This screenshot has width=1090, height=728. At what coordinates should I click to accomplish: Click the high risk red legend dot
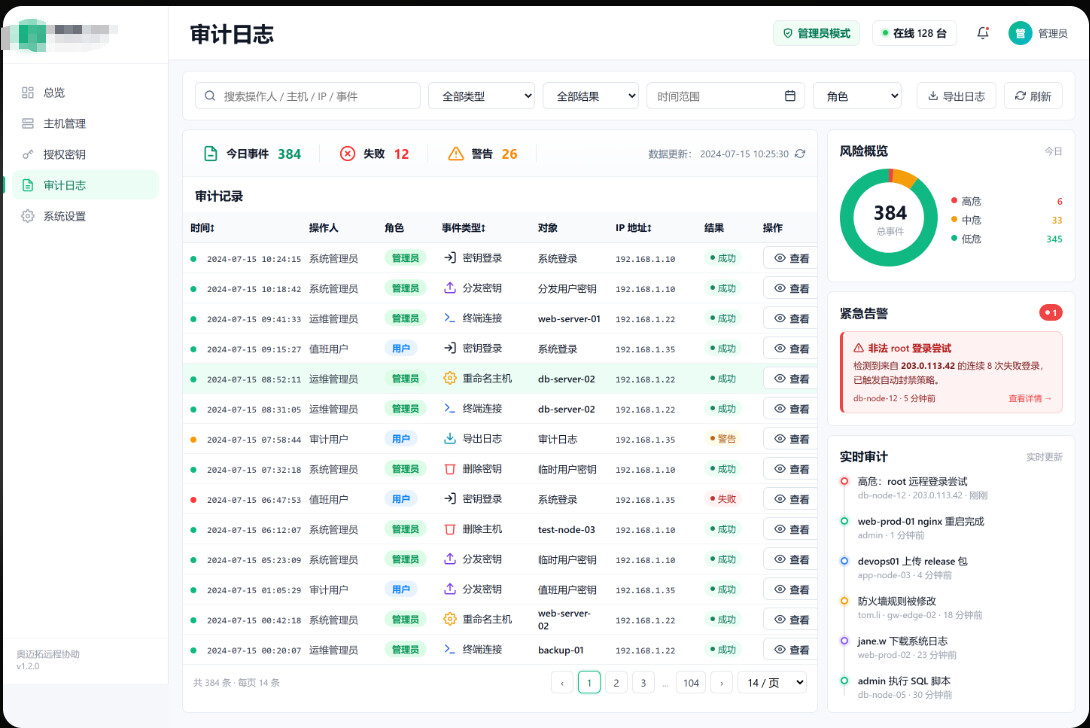point(954,200)
